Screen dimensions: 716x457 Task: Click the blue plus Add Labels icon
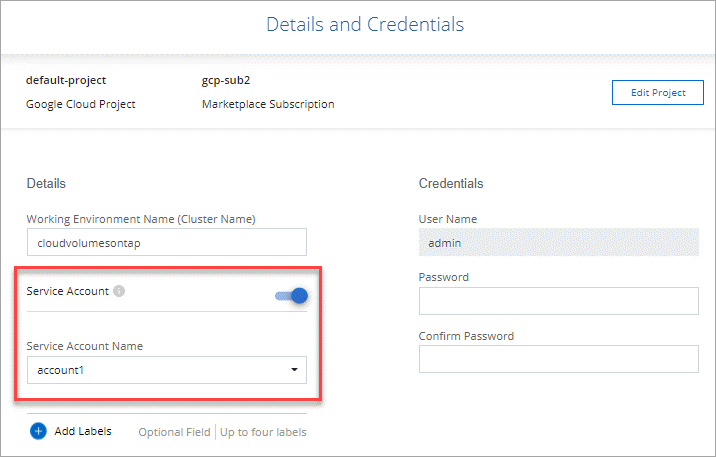pyautogui.click(x=38, y=431)
